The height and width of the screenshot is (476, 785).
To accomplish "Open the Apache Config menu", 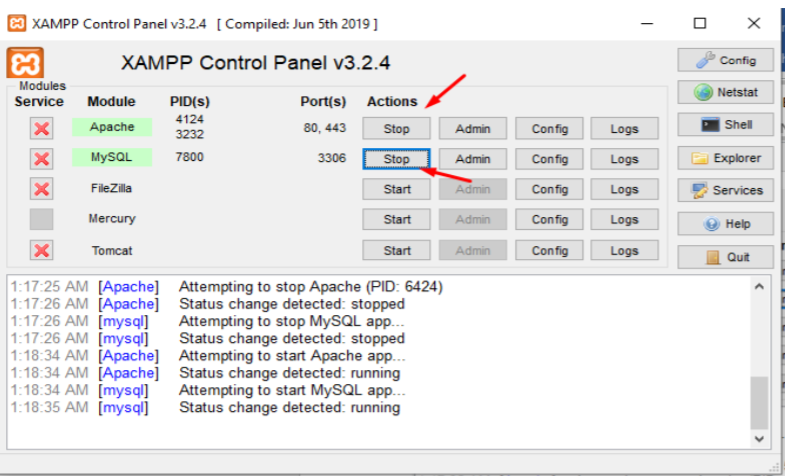I will coord(549,129).
